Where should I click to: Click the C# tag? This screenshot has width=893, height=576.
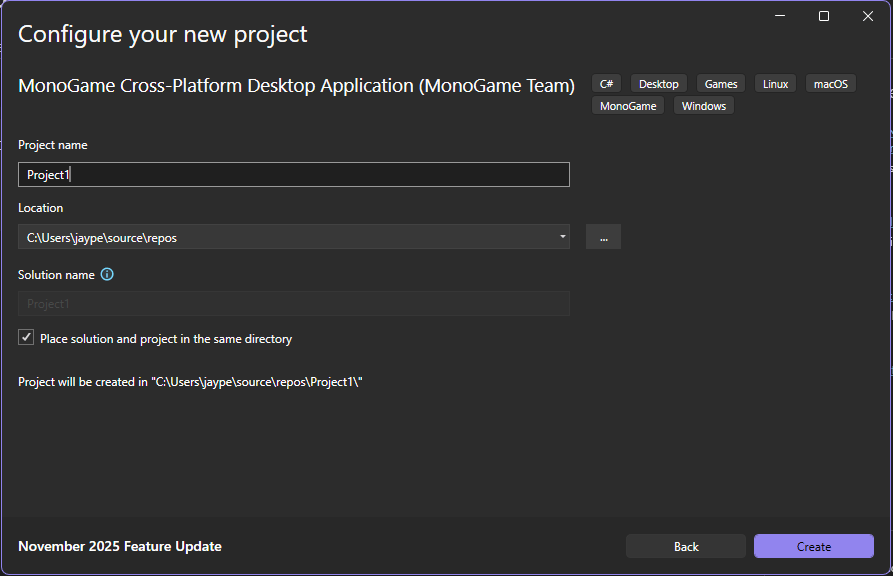(607, 84)
